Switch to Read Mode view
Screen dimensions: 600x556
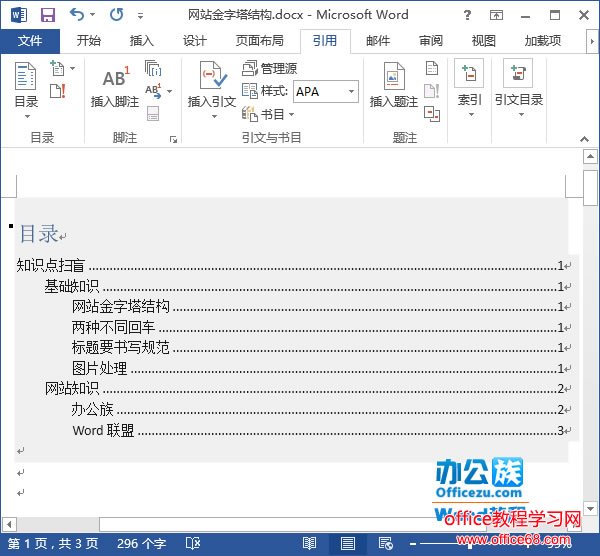(x=309, y=543)
